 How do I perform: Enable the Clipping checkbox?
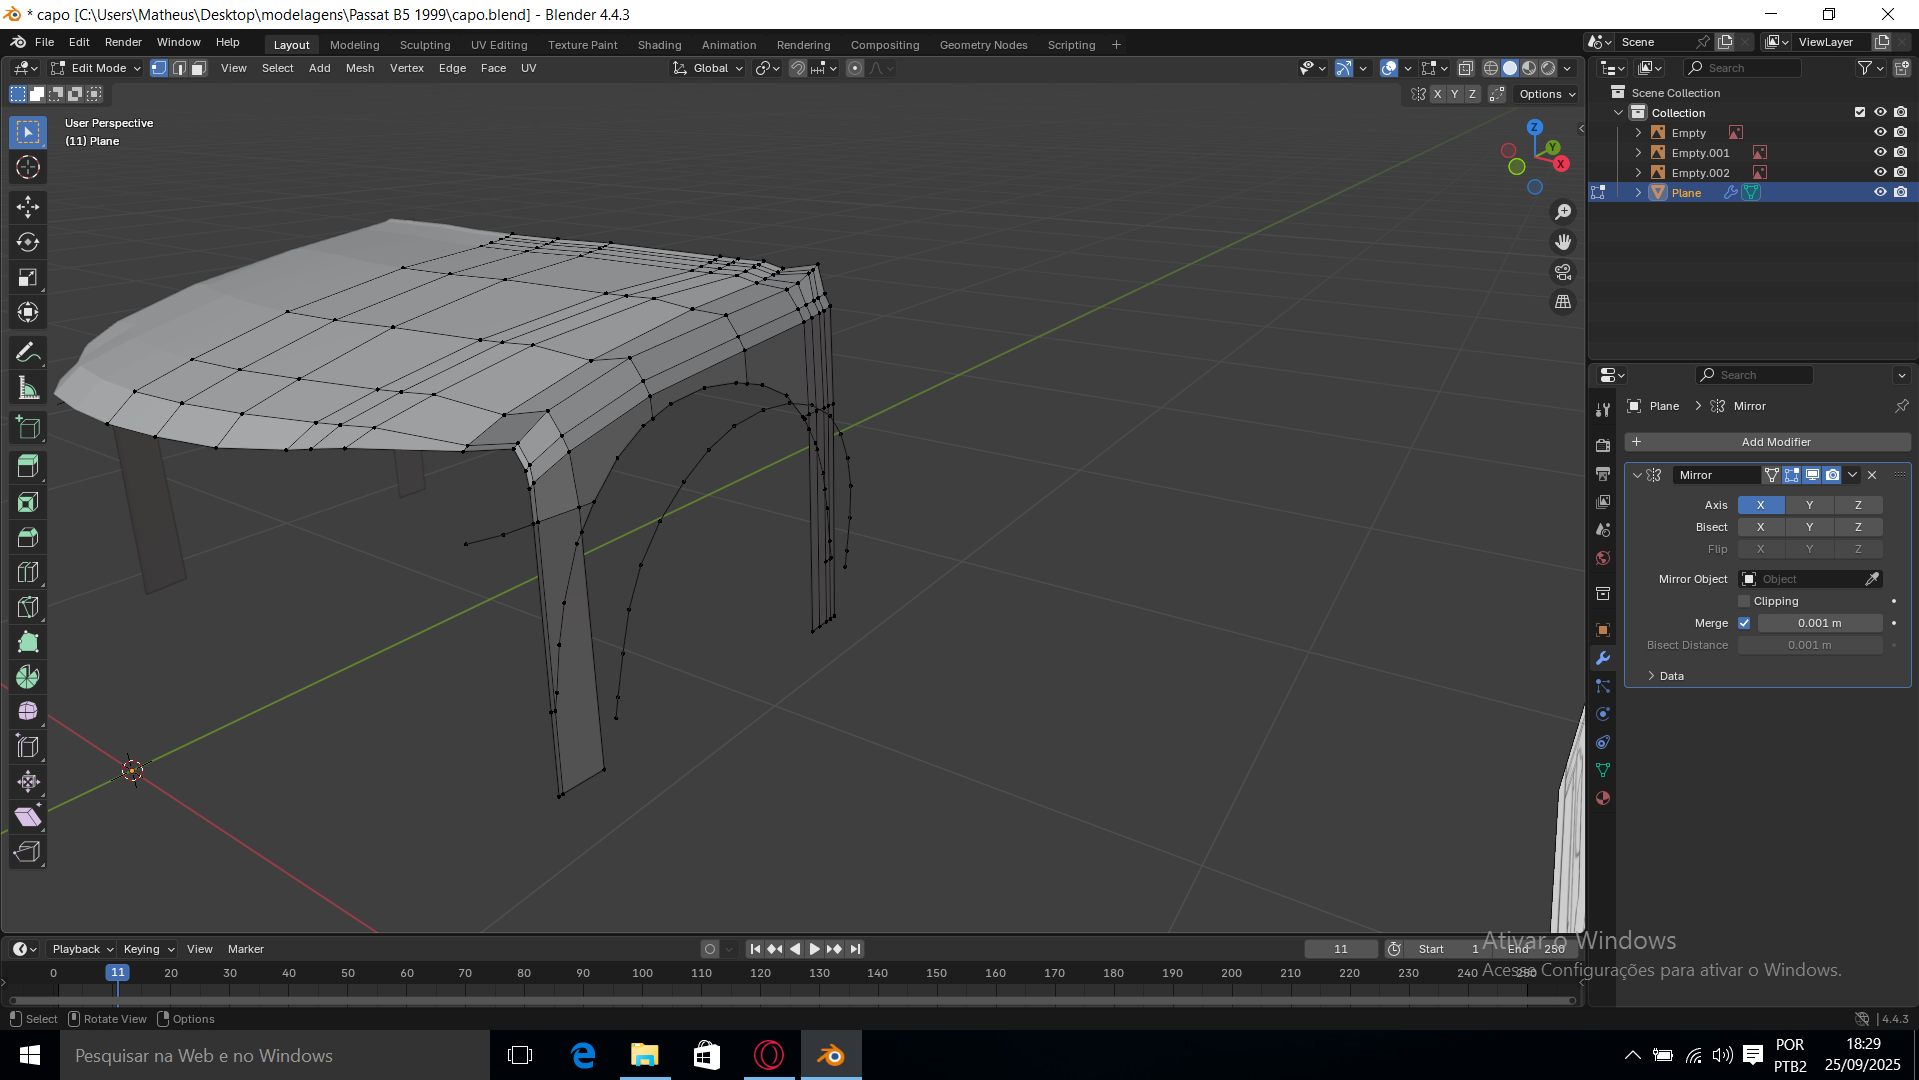point(1744,601)
